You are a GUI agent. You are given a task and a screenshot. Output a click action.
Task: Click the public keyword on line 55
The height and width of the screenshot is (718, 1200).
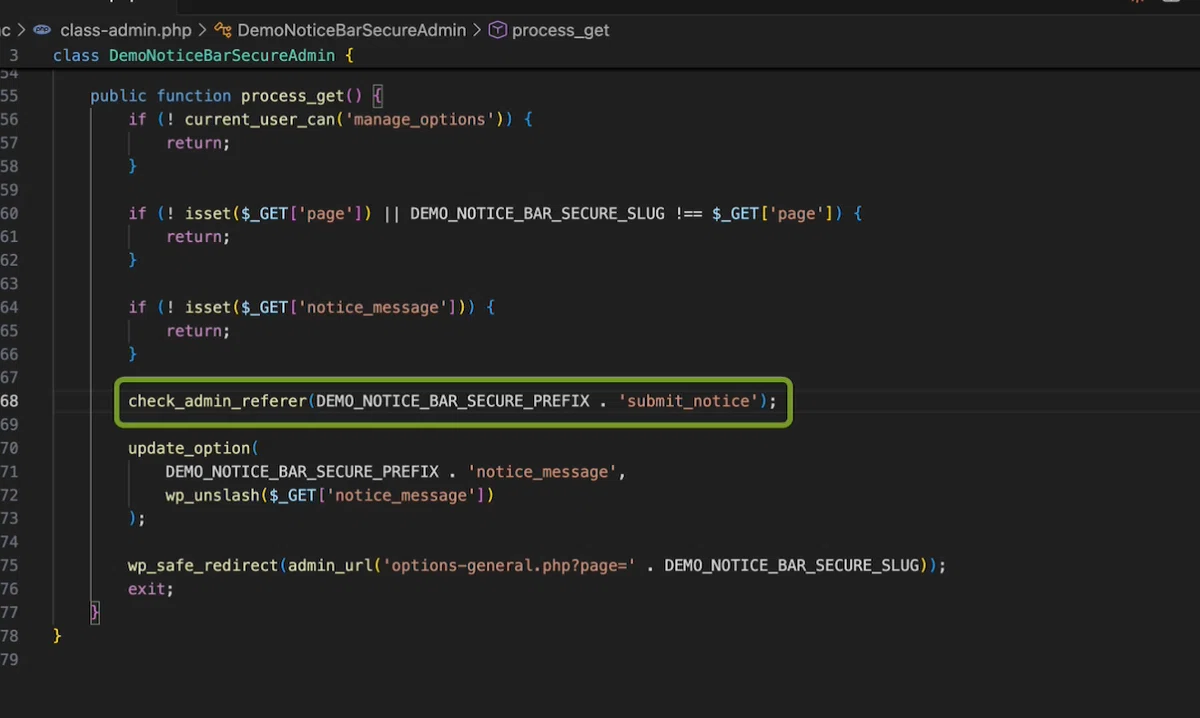pos(119,96)
